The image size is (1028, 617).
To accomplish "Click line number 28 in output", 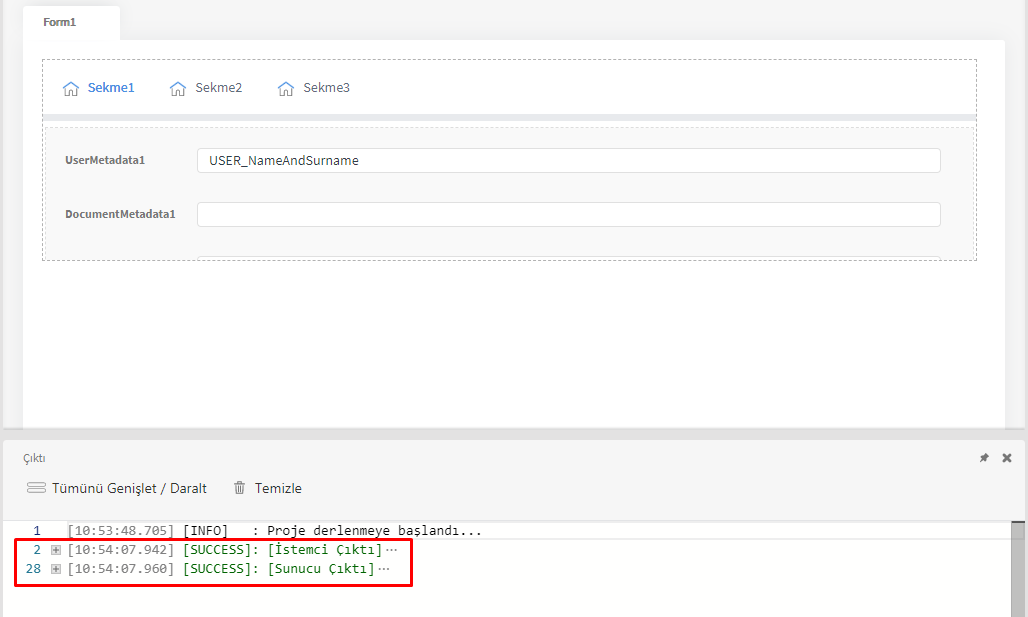I will tap(33, 569).
